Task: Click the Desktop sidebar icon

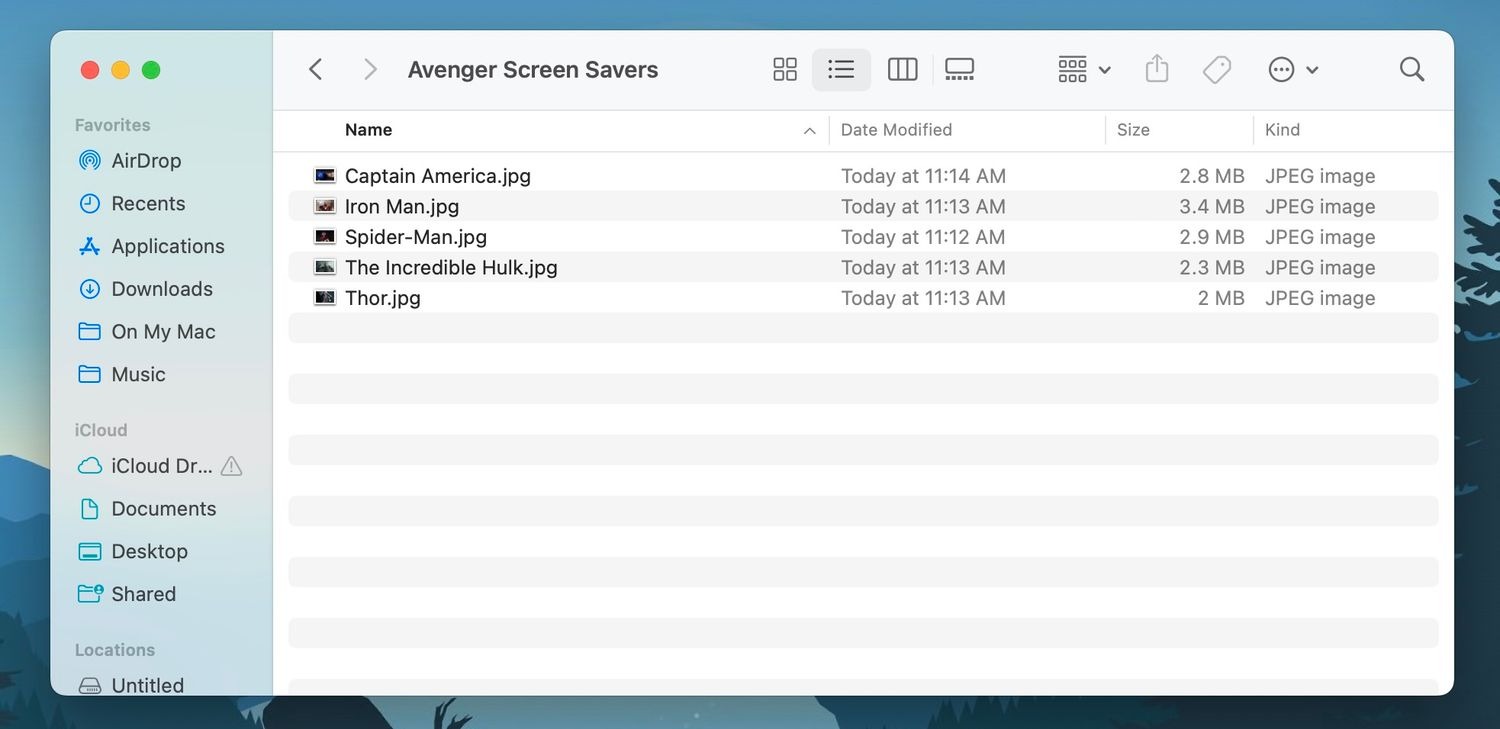Action: click(x=90, y=552)
